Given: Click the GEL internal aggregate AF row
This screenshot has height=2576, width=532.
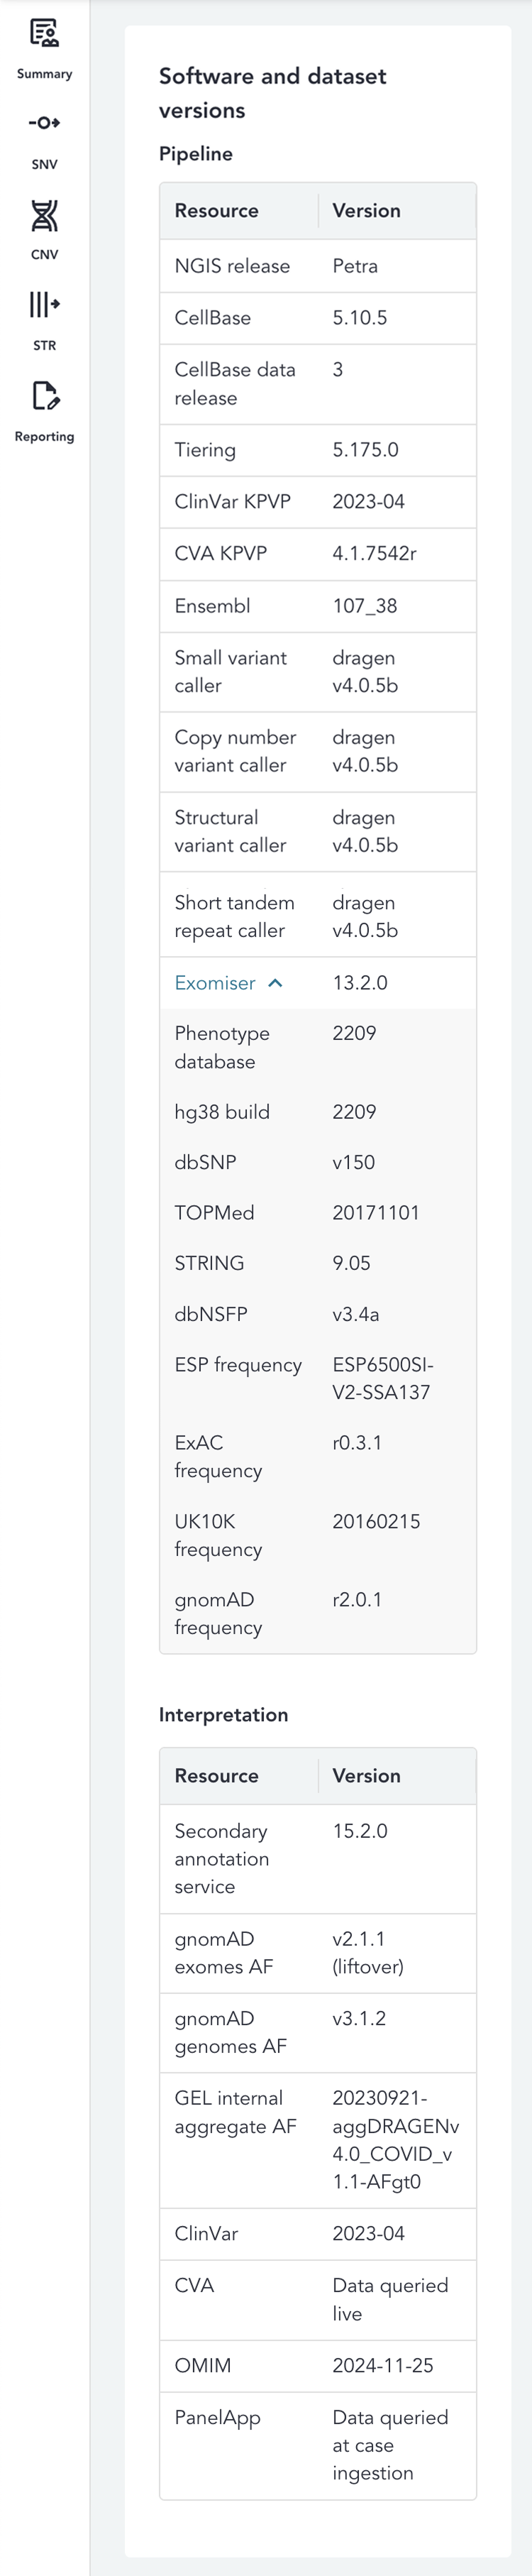Looking at the screenshot, I should point(318,2140).
